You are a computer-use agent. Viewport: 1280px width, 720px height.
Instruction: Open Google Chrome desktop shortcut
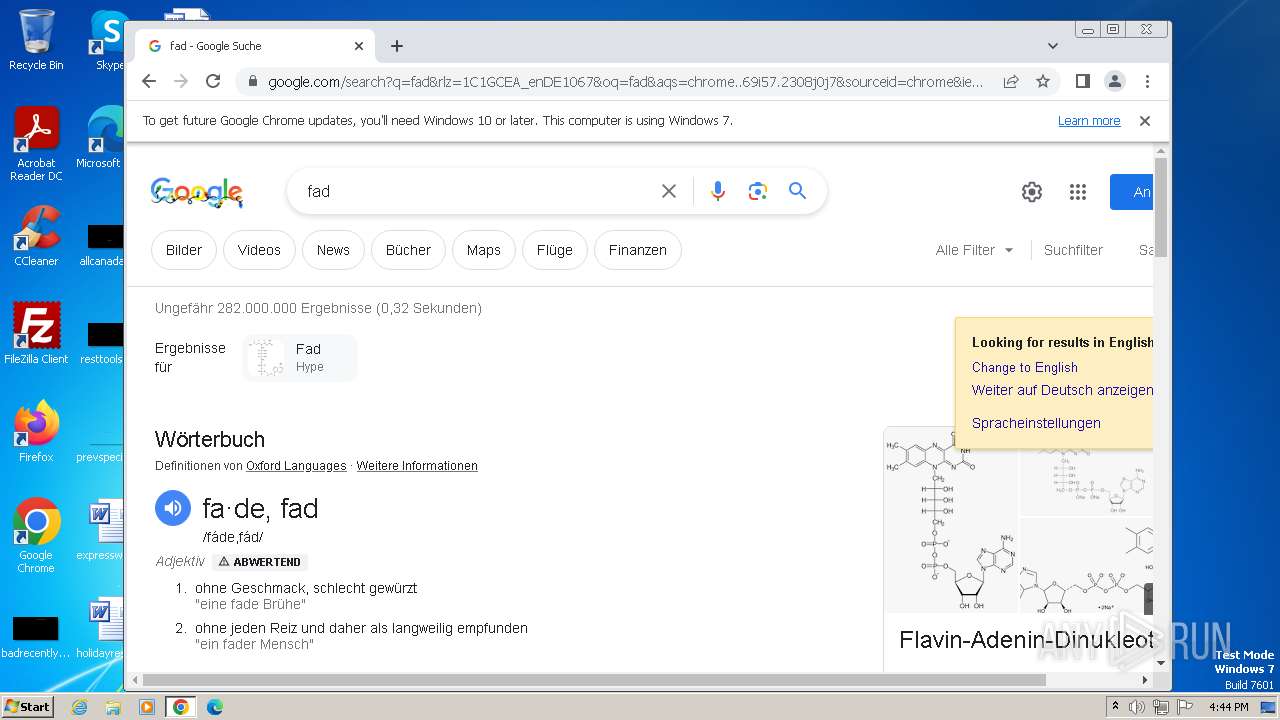pos(36,536)
